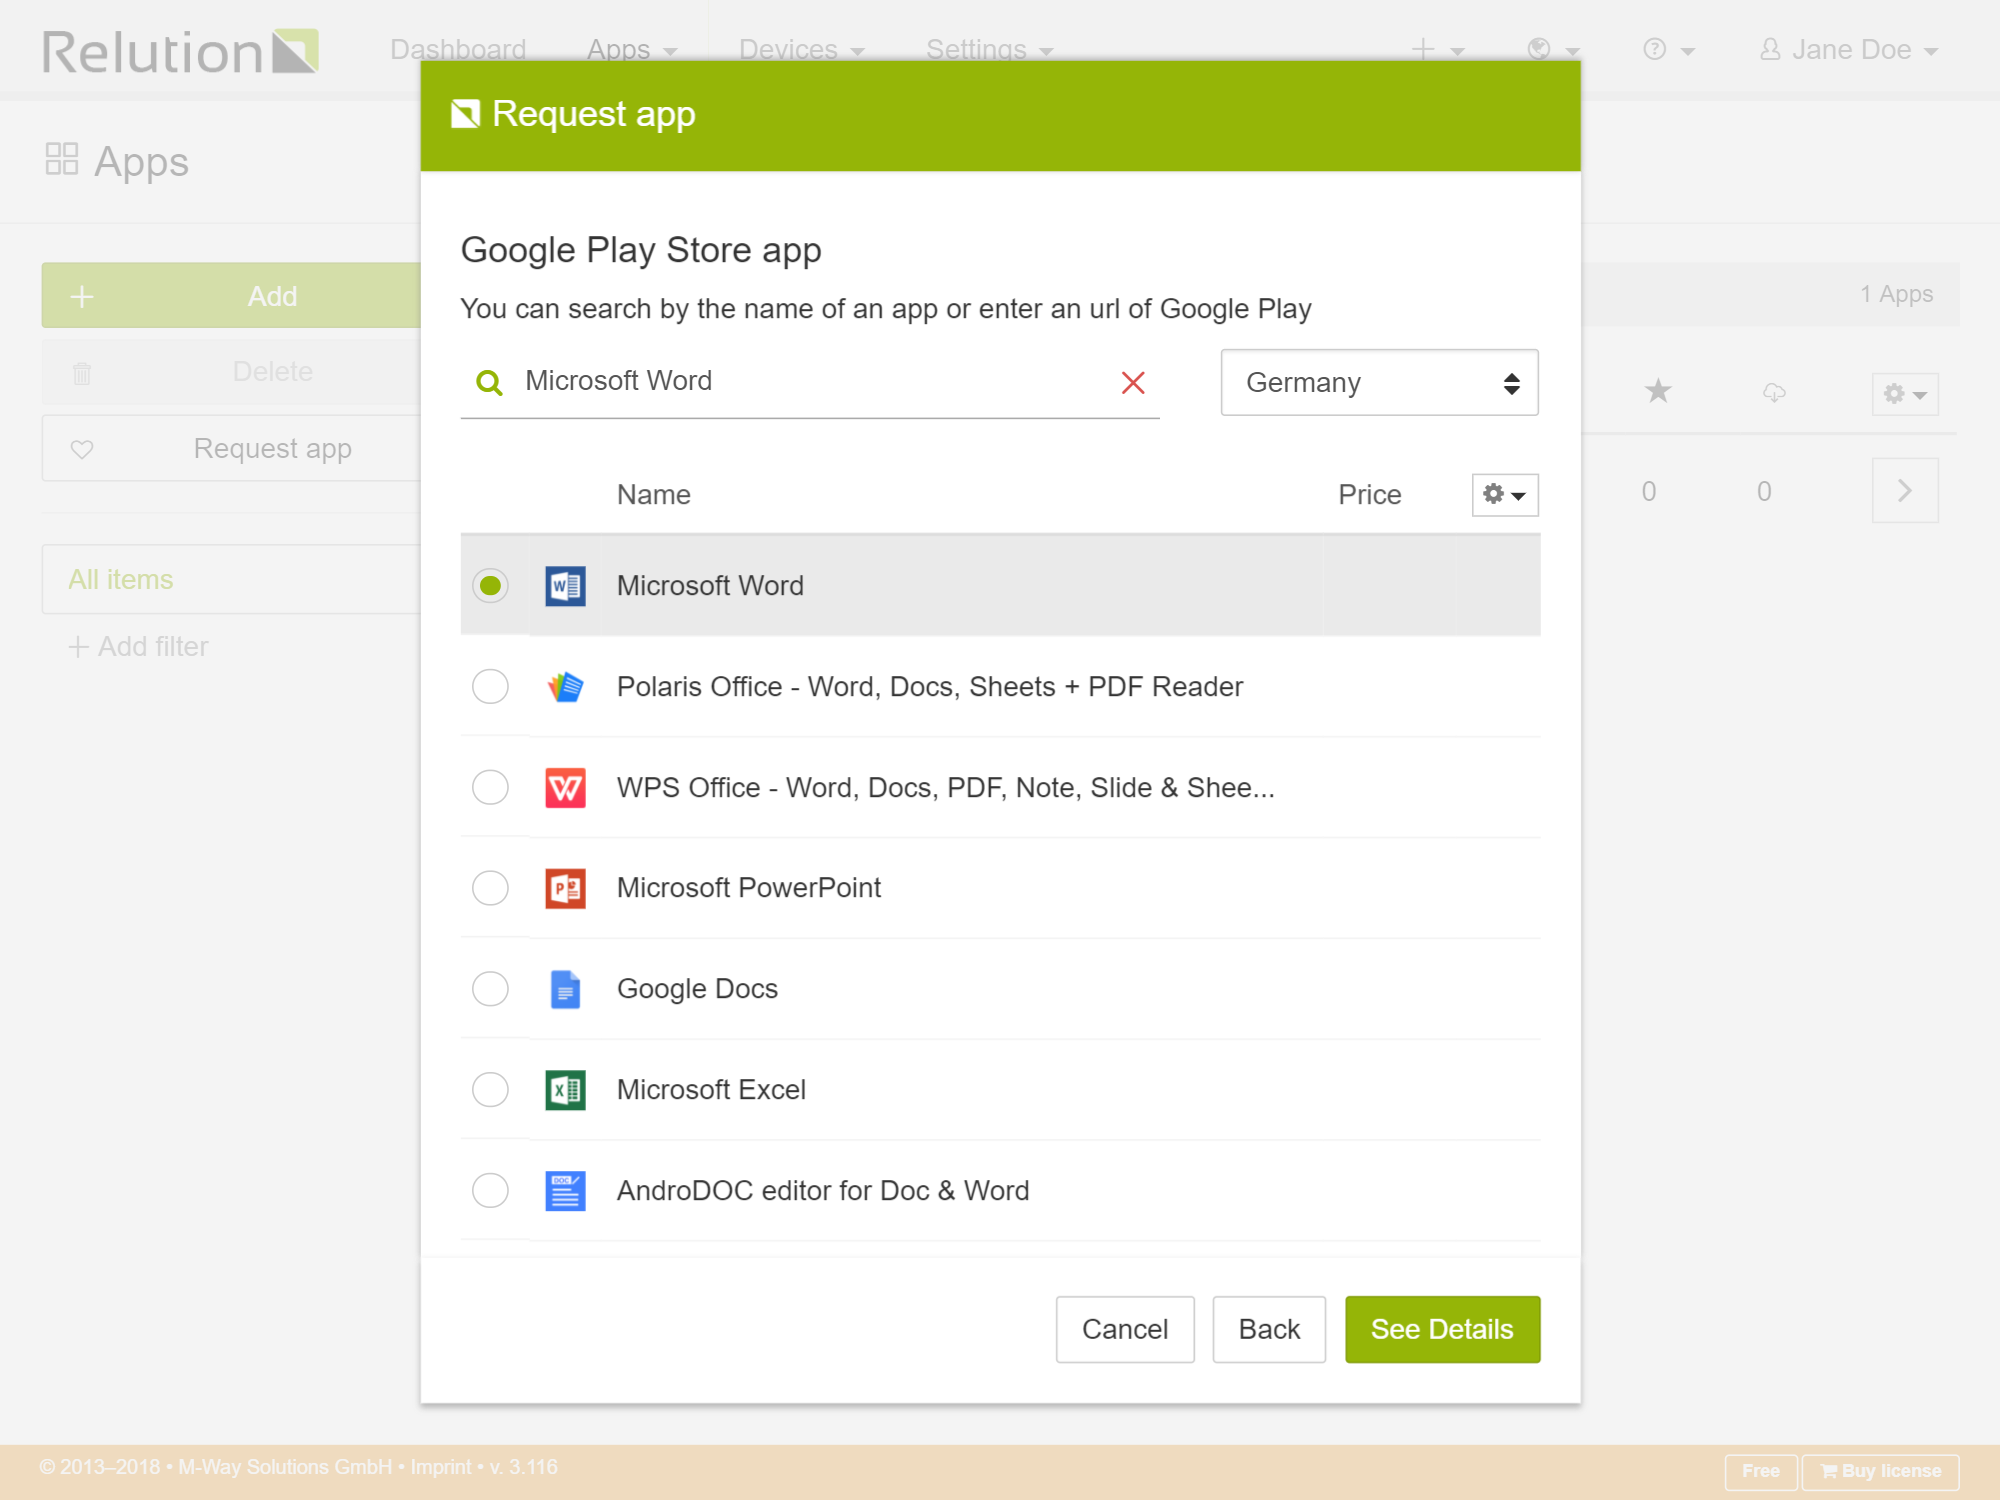Open the country dropdown showing Germany

click(1379, 382)
